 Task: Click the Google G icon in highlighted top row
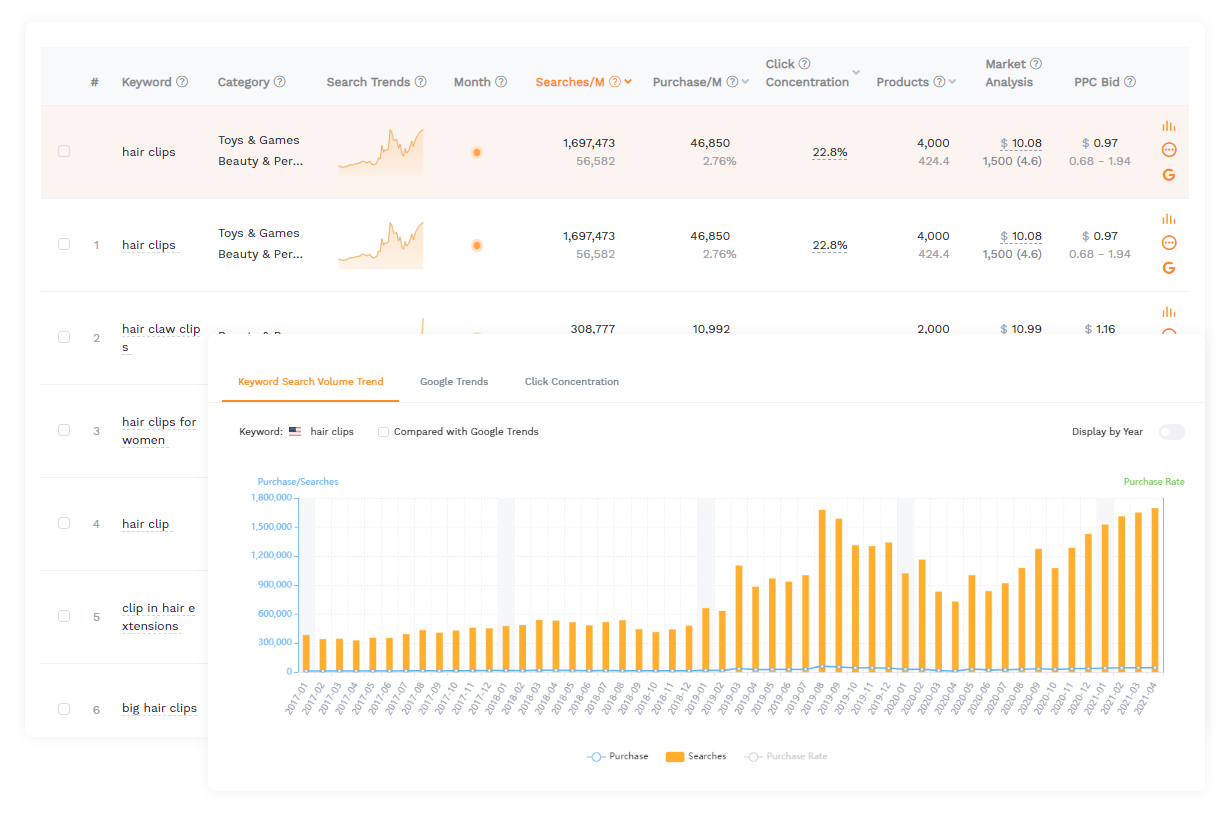(1169, 175)
